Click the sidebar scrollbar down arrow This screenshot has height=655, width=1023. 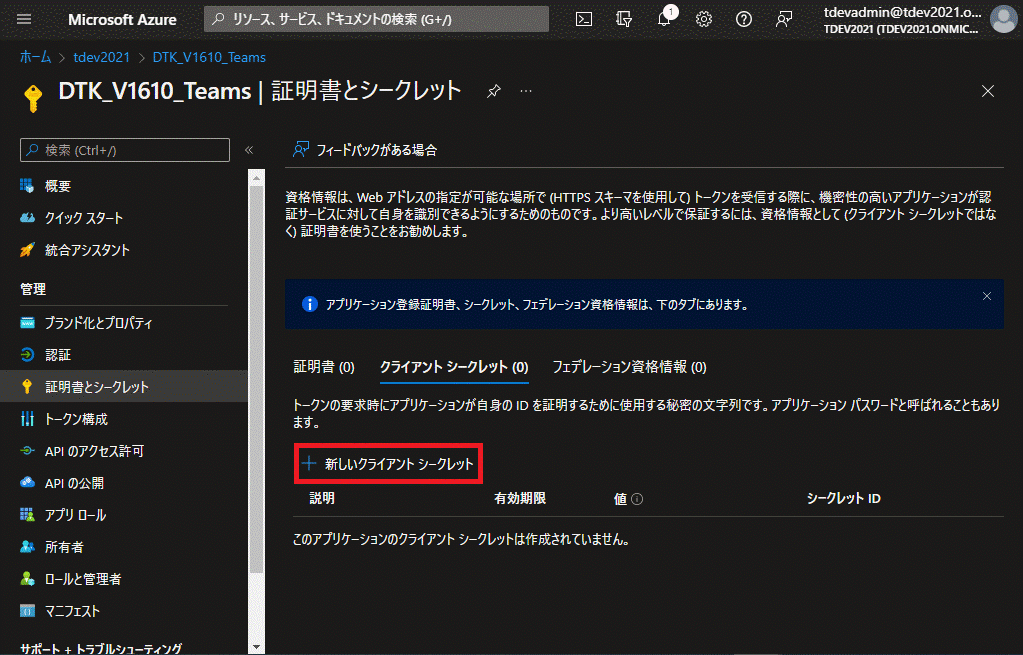click(x=256, y=647)
